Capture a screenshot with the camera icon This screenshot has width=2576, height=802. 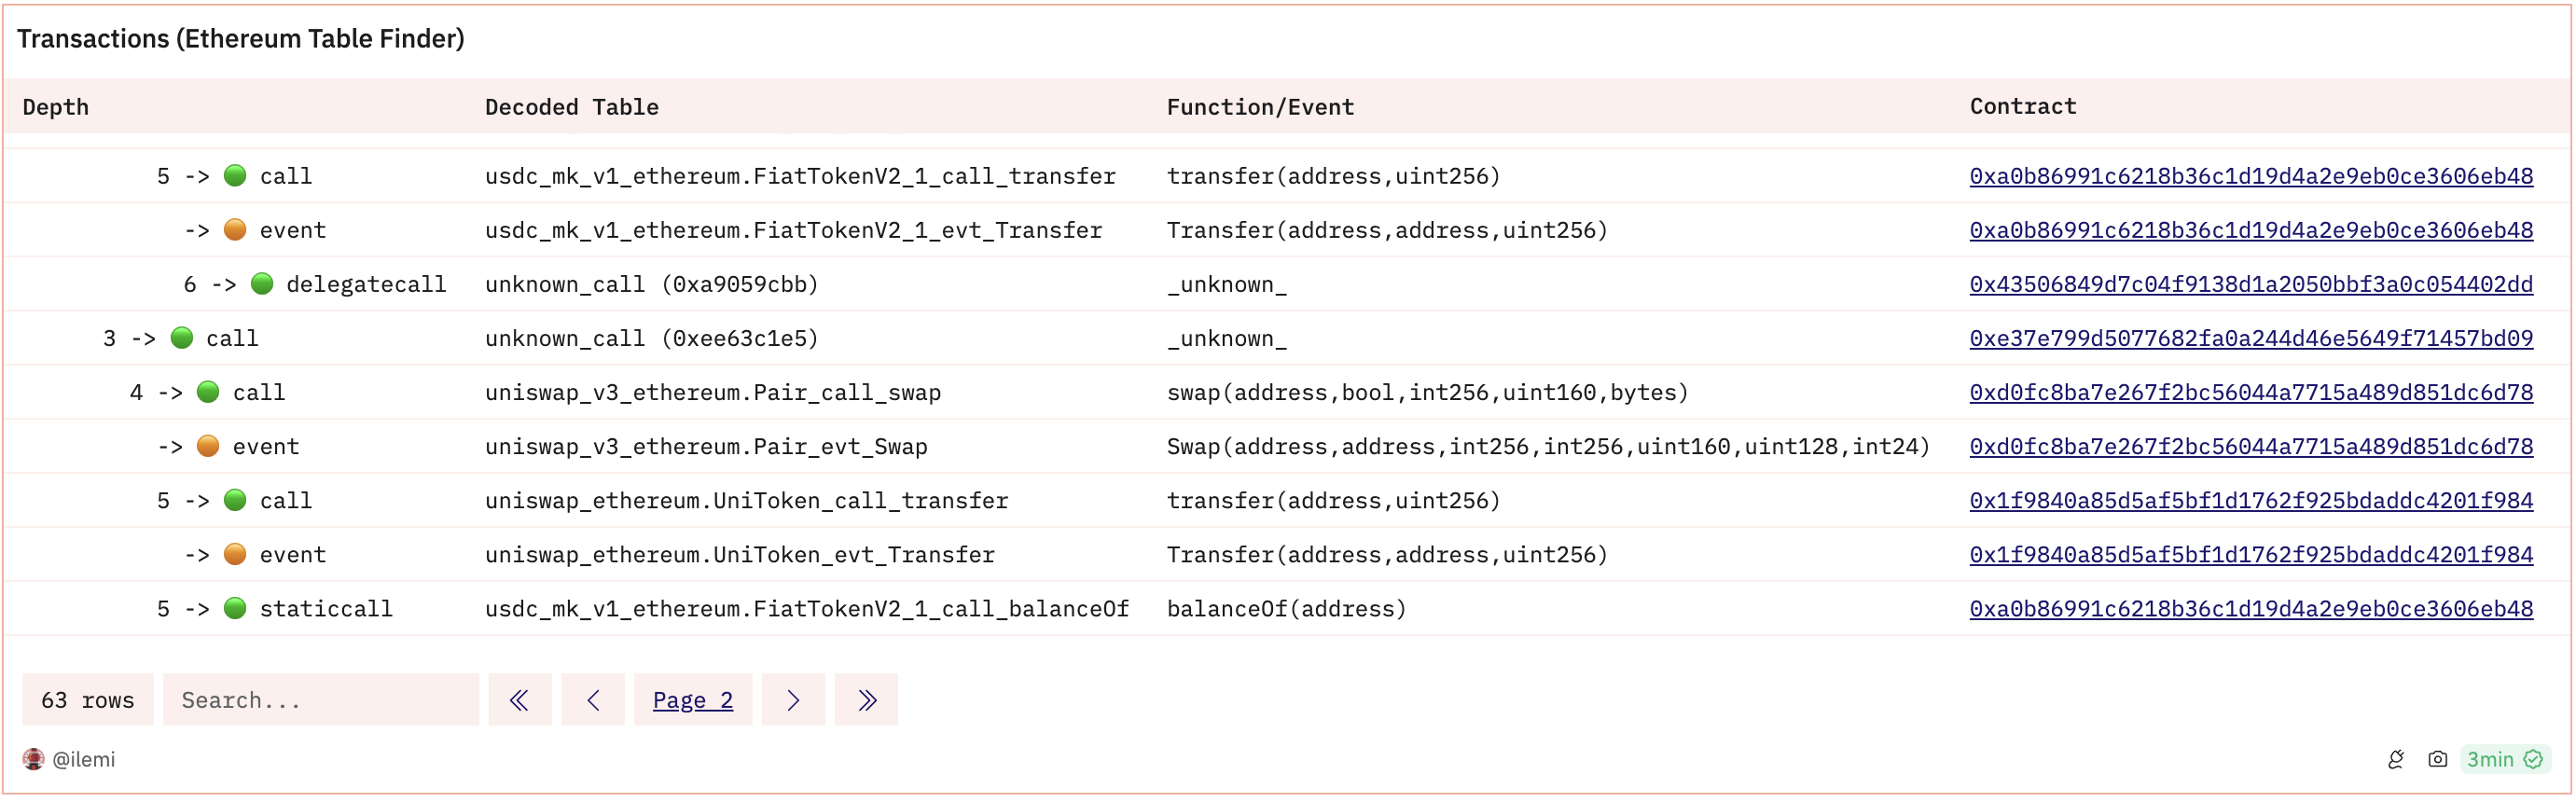(2440, 760)
